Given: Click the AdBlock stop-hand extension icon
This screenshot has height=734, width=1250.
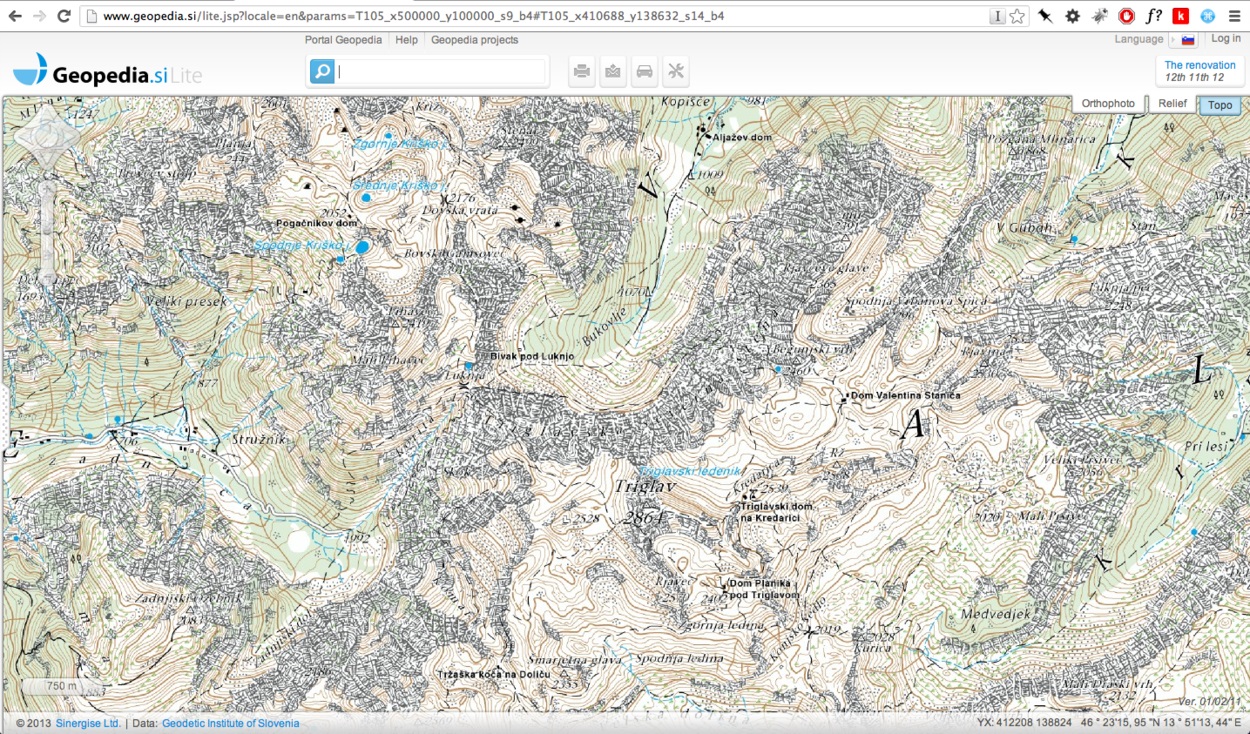Looking at the screenshot, I should [x=1126, y=16].
